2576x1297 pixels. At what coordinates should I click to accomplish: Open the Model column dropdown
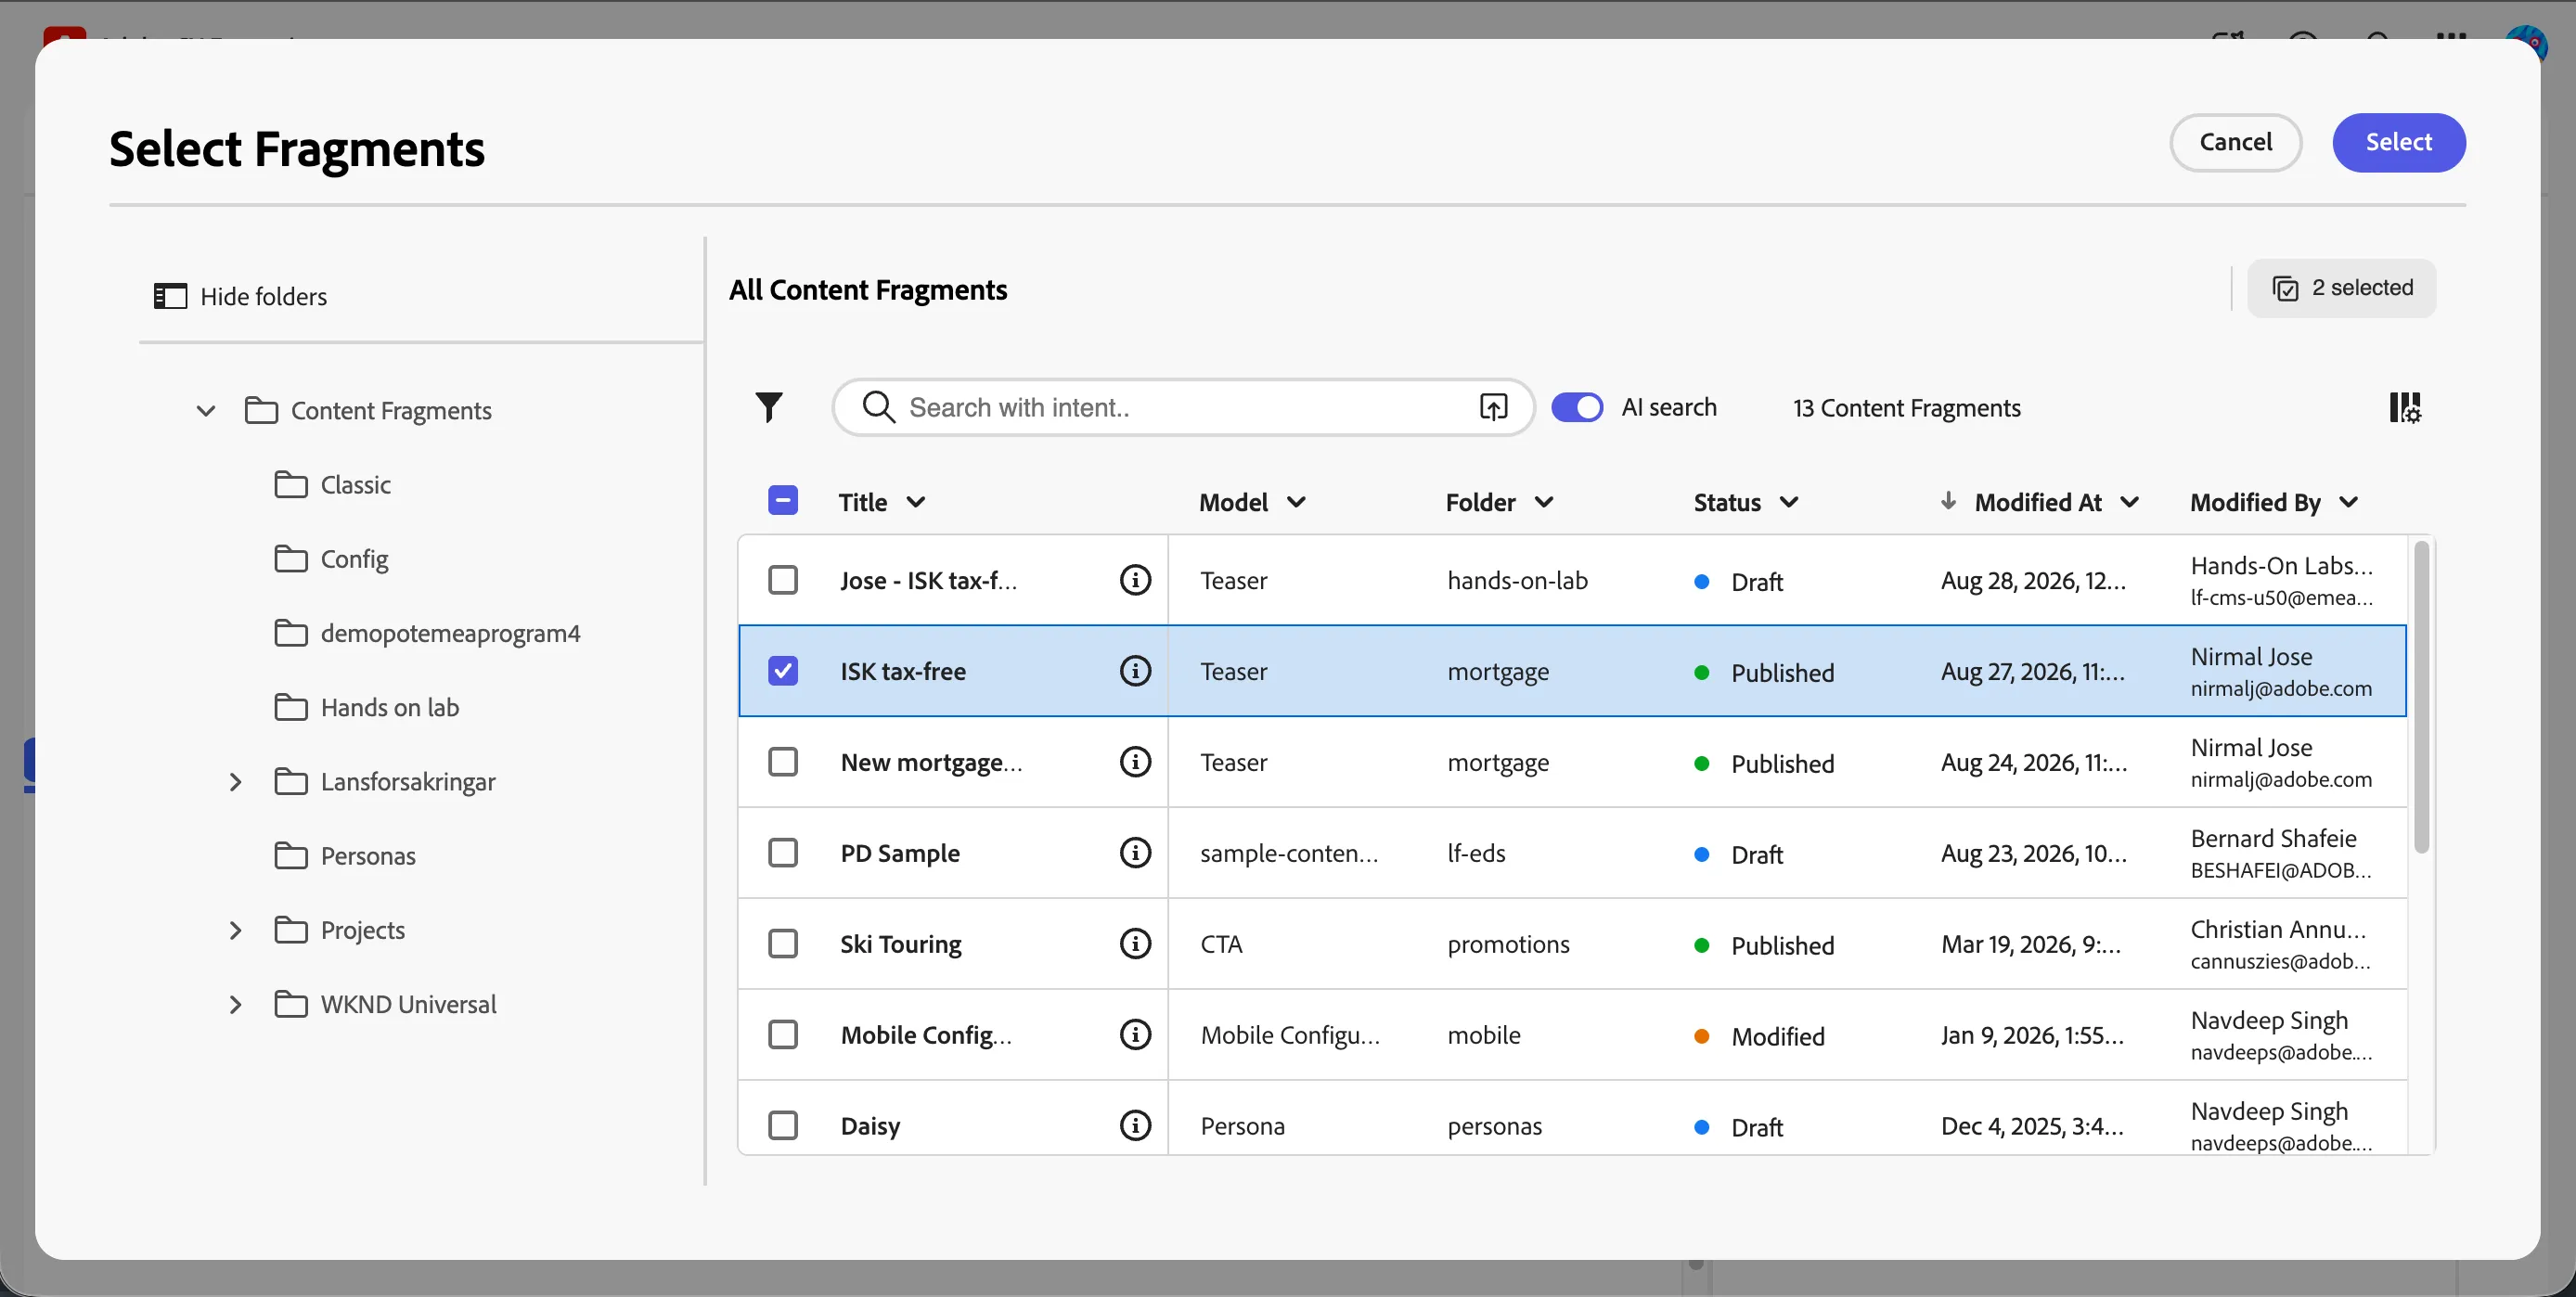coord(1296,502)
